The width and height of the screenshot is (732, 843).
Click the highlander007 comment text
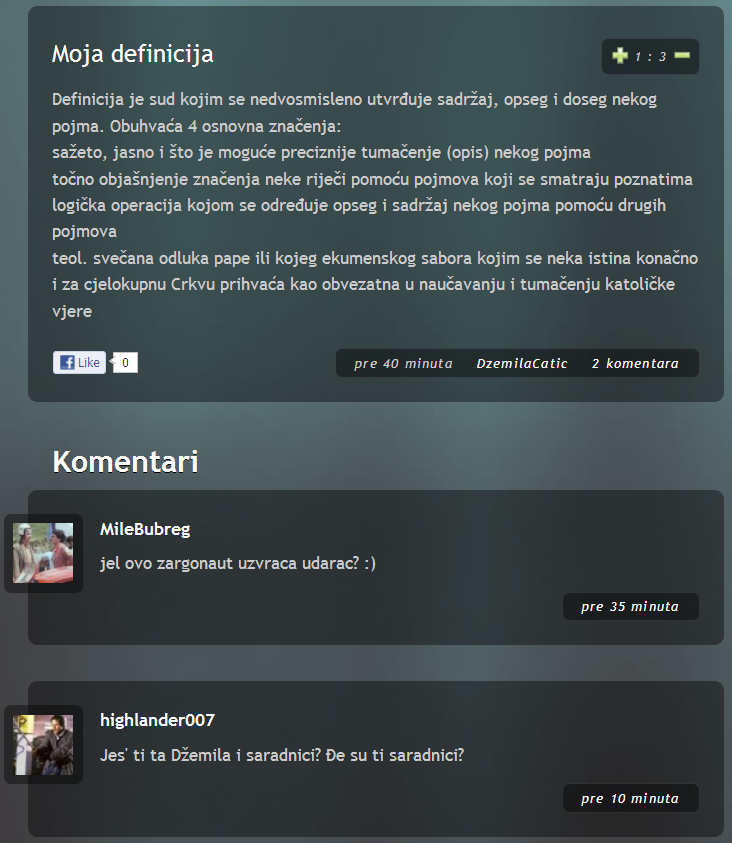(x=282, y=755)
